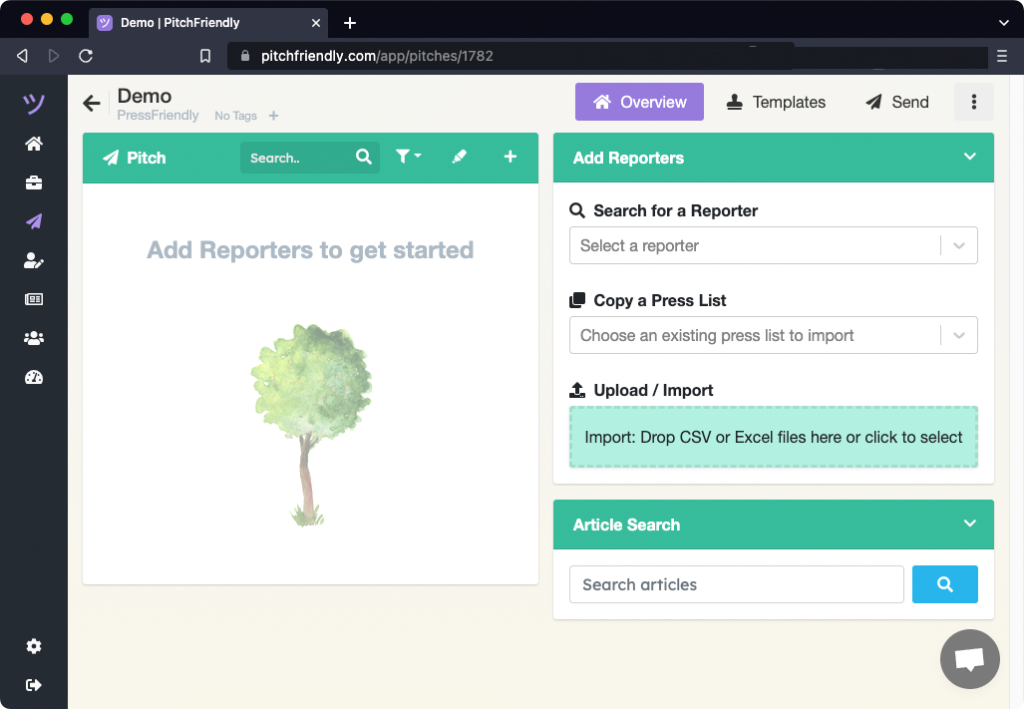This screenshot has width=1024, height=709.
Task: Open the dashboard gauge sidebar icon
Action: click(x=34, y=378)
